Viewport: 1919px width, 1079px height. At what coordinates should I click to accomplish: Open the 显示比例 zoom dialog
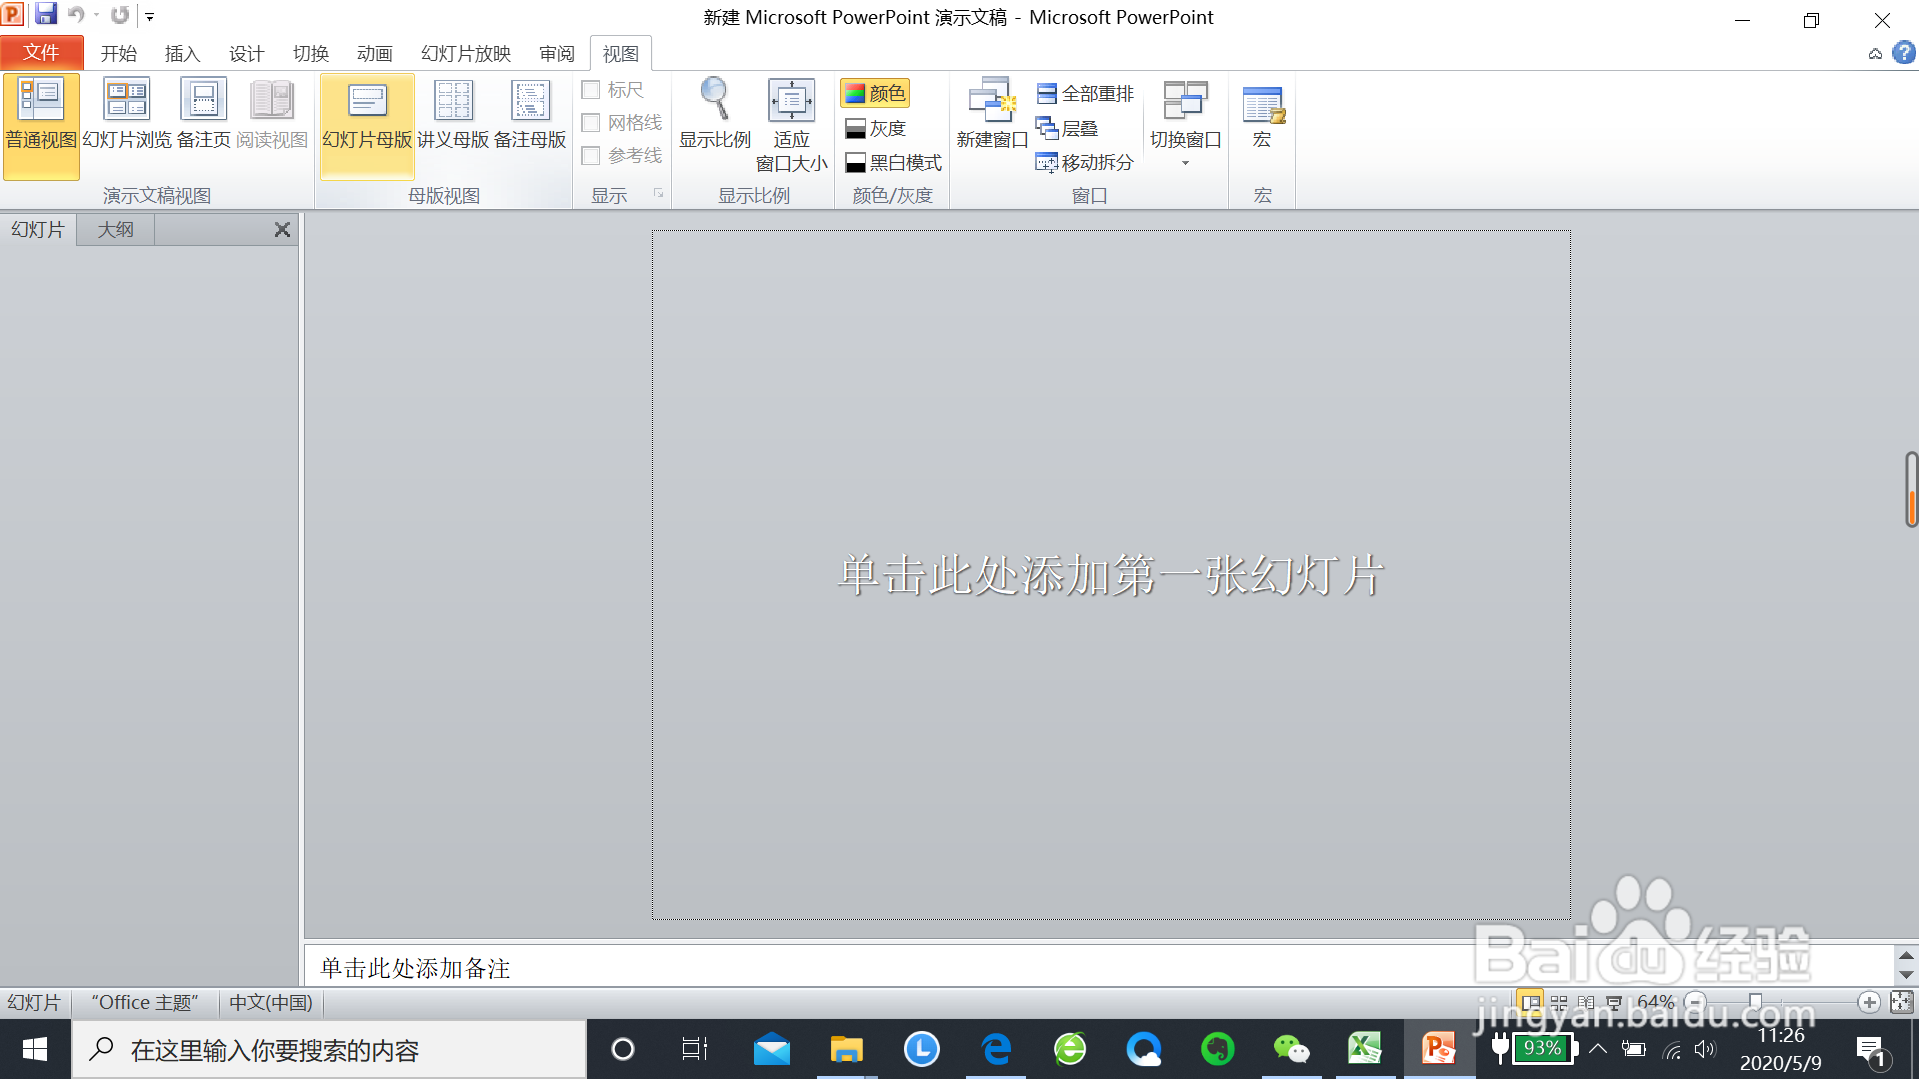click(x=715, y=115)
